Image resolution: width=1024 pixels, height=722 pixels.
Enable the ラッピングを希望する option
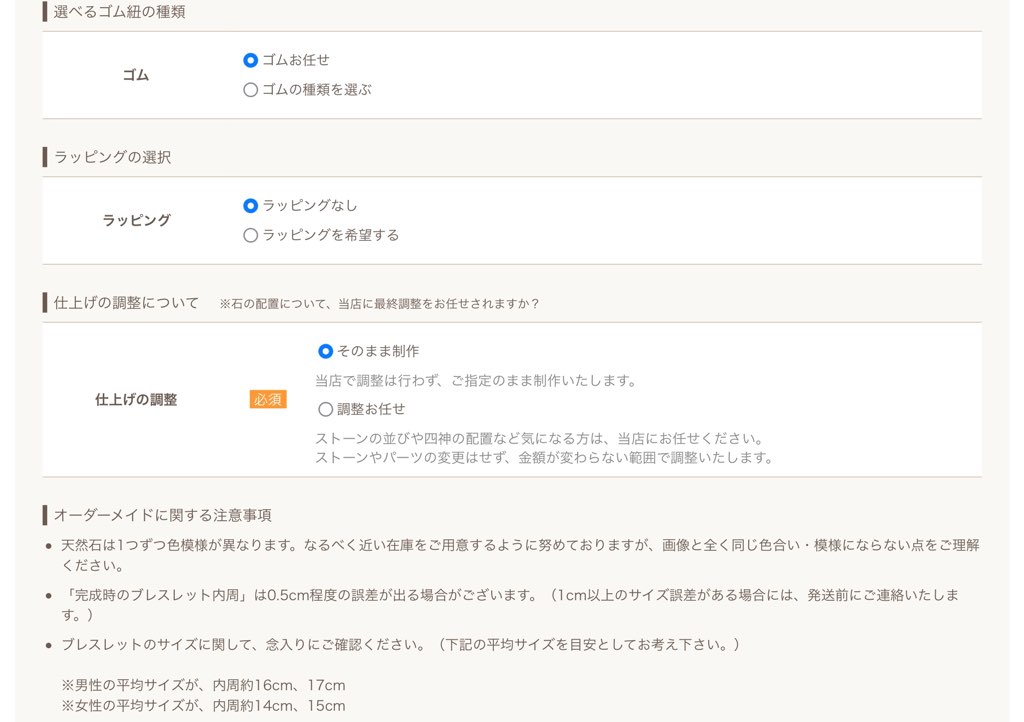coord(250,235)
